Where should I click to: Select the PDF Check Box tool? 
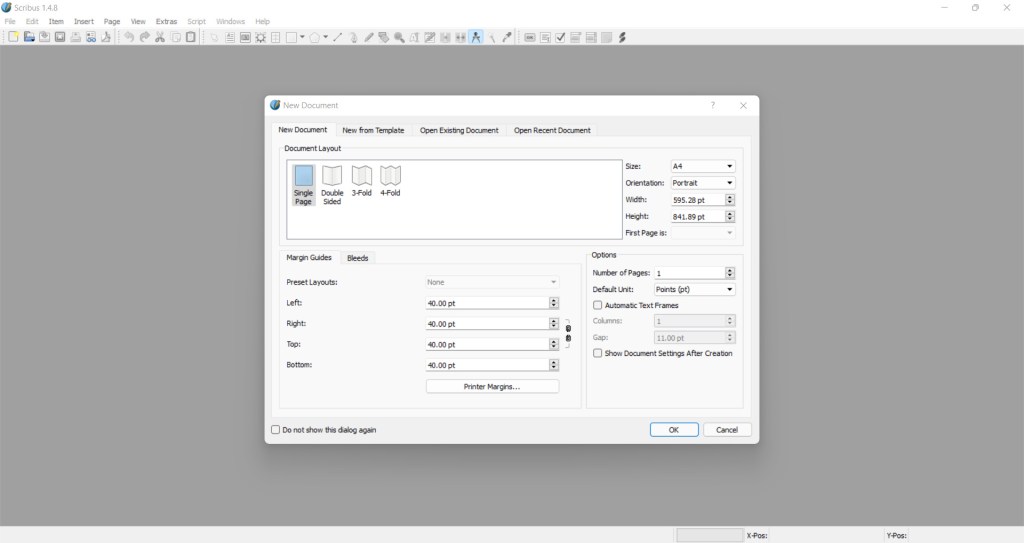coord(560,37)
